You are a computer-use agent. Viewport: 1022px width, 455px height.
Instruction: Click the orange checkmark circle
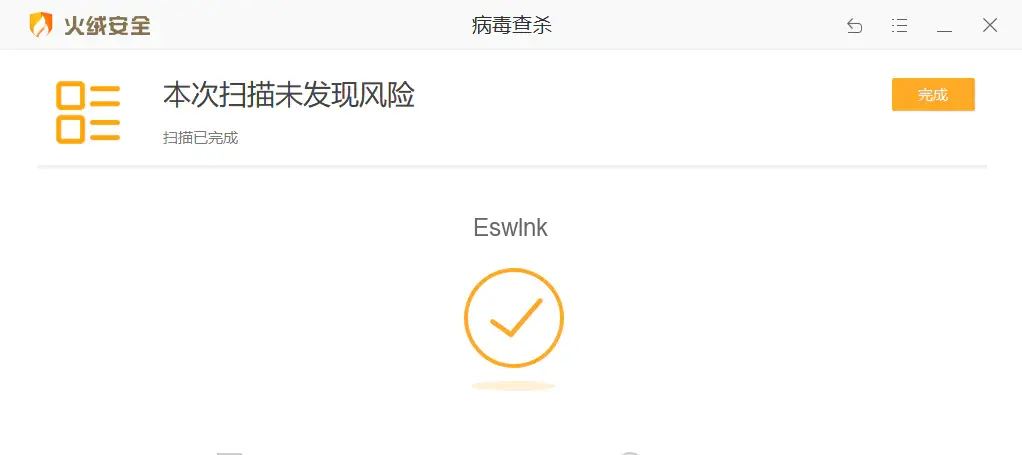[514, 317]
